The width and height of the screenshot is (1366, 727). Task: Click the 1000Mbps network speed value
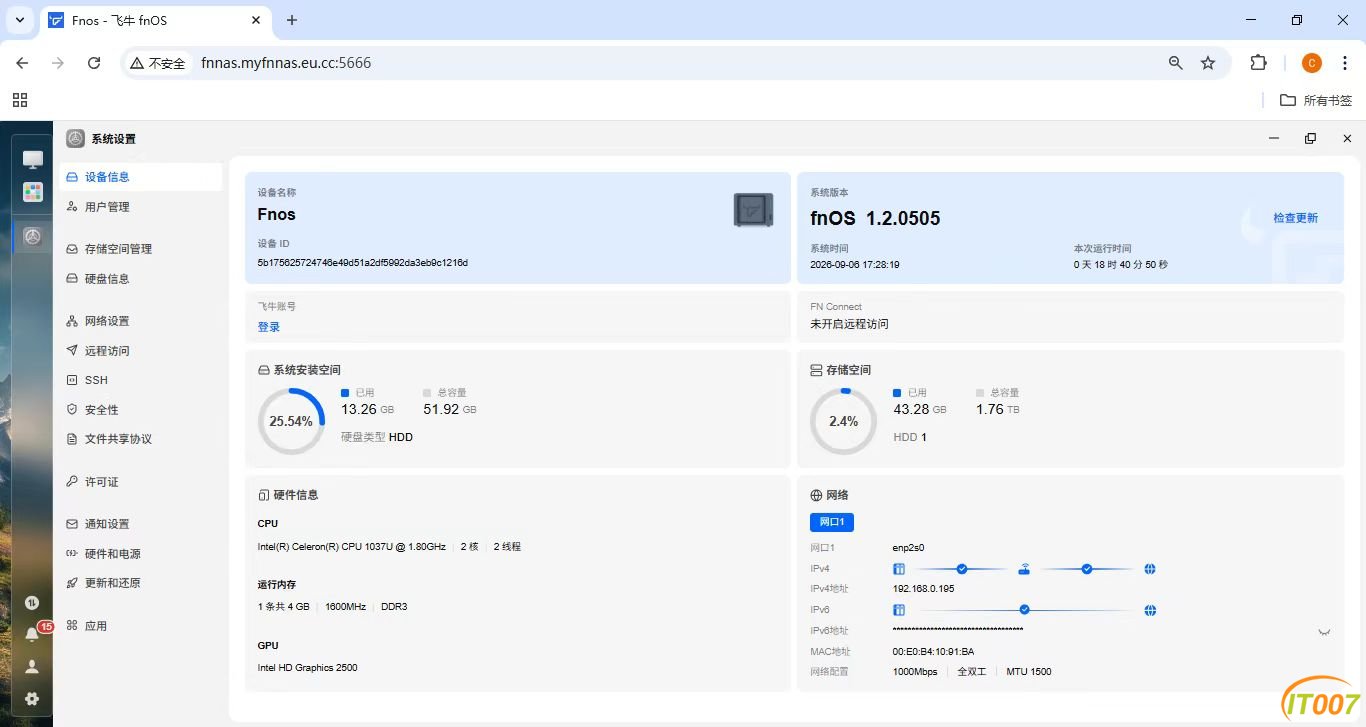click(x=915, y=672)
